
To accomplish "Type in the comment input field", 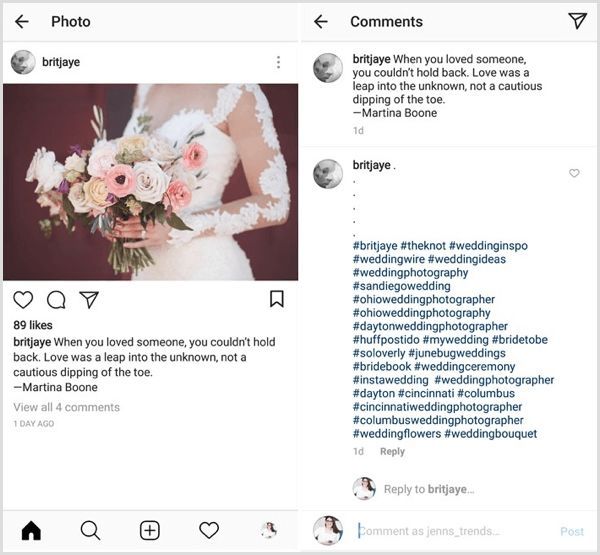I will click(440, 531).
